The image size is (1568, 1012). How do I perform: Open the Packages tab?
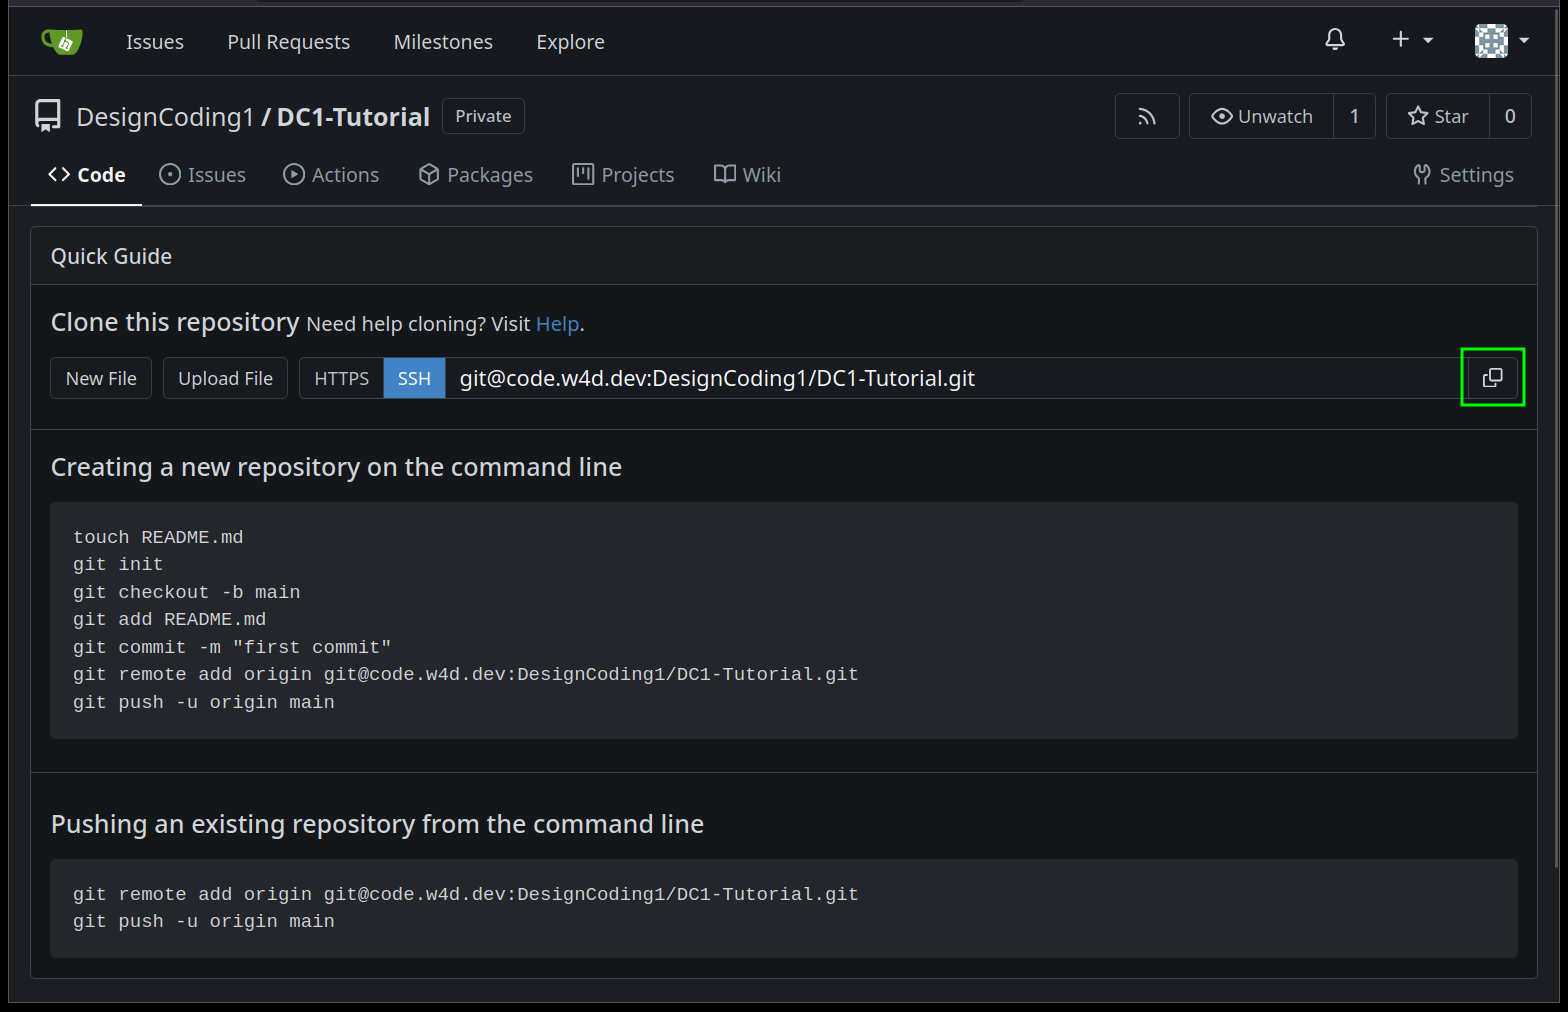pyautogui.click(x=476, y=175)
